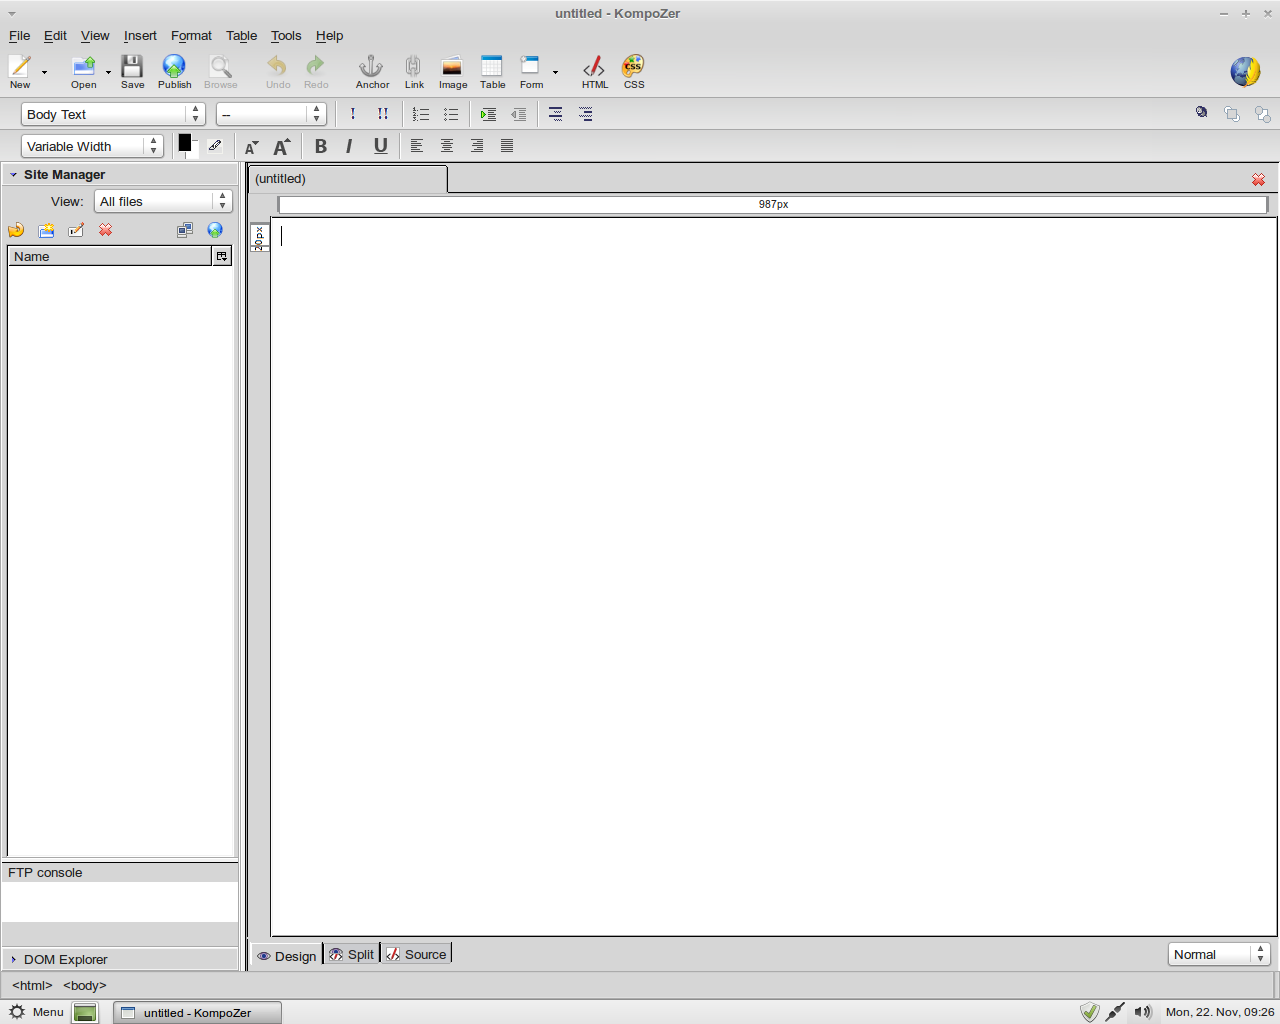The image size is (1280, 1024).
Task: Toggle Bold formatting
Action: [x=321, y=146]
